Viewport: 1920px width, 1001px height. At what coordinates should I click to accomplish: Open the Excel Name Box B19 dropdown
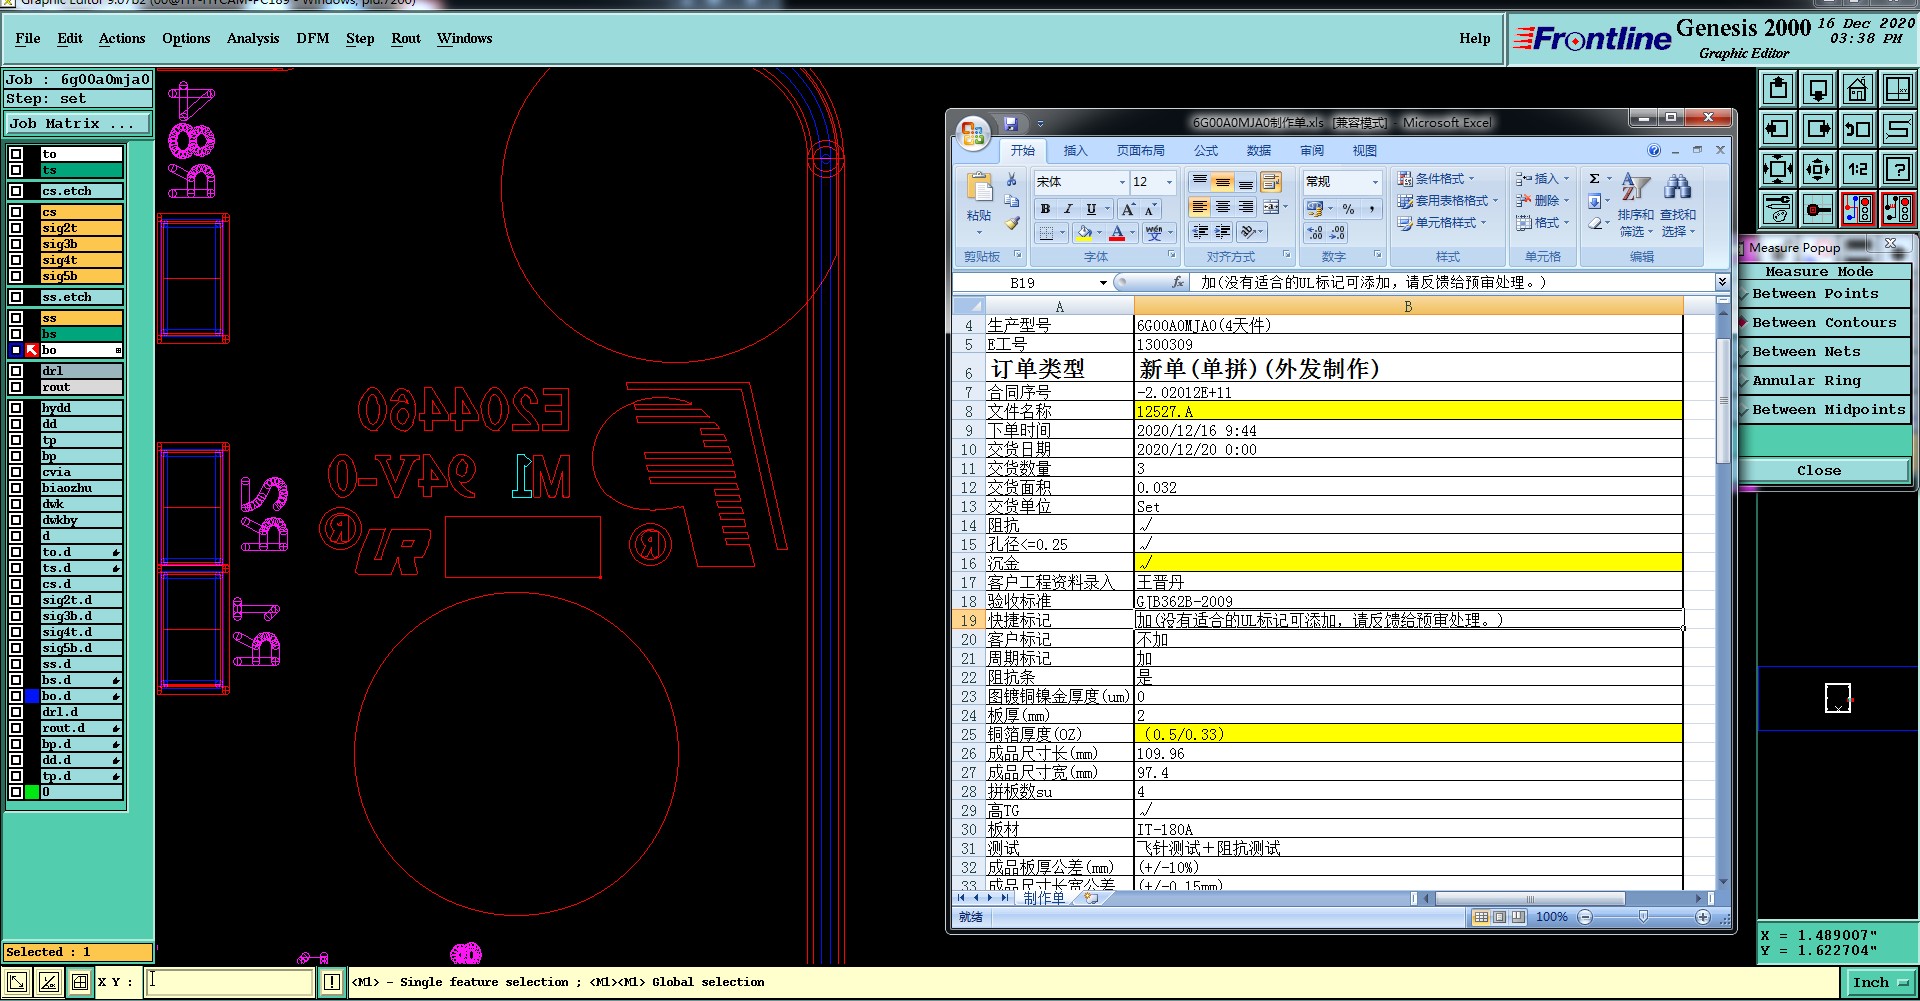pyautogui.click(x=1103, y=283)
